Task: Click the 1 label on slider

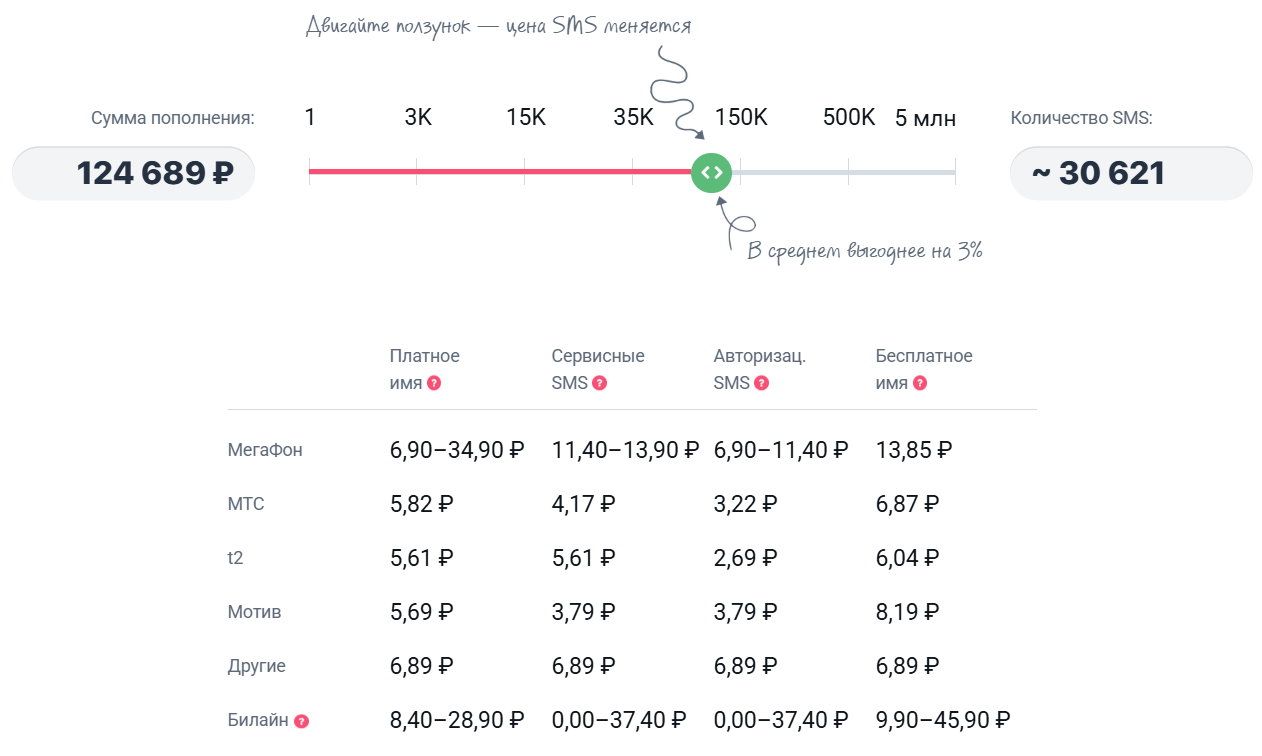Action: tap(310, 117)
